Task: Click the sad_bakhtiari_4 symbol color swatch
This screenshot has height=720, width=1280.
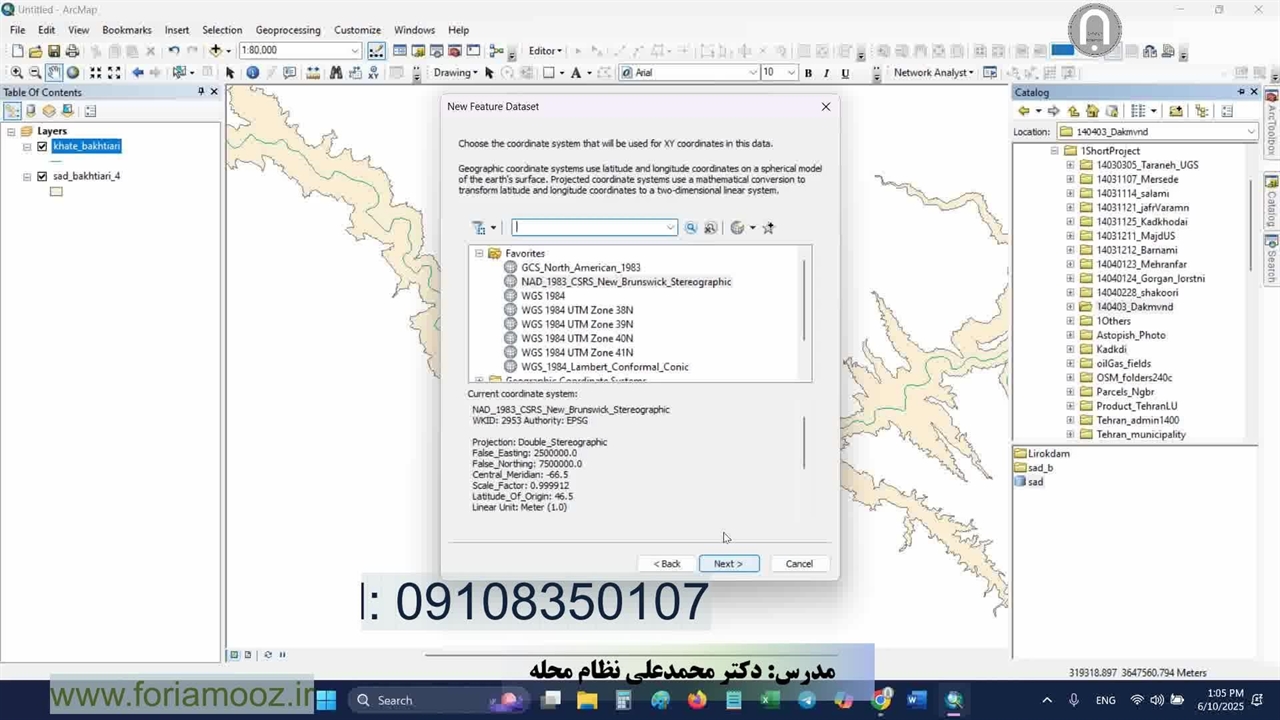Action: click(x=56, y=192)
